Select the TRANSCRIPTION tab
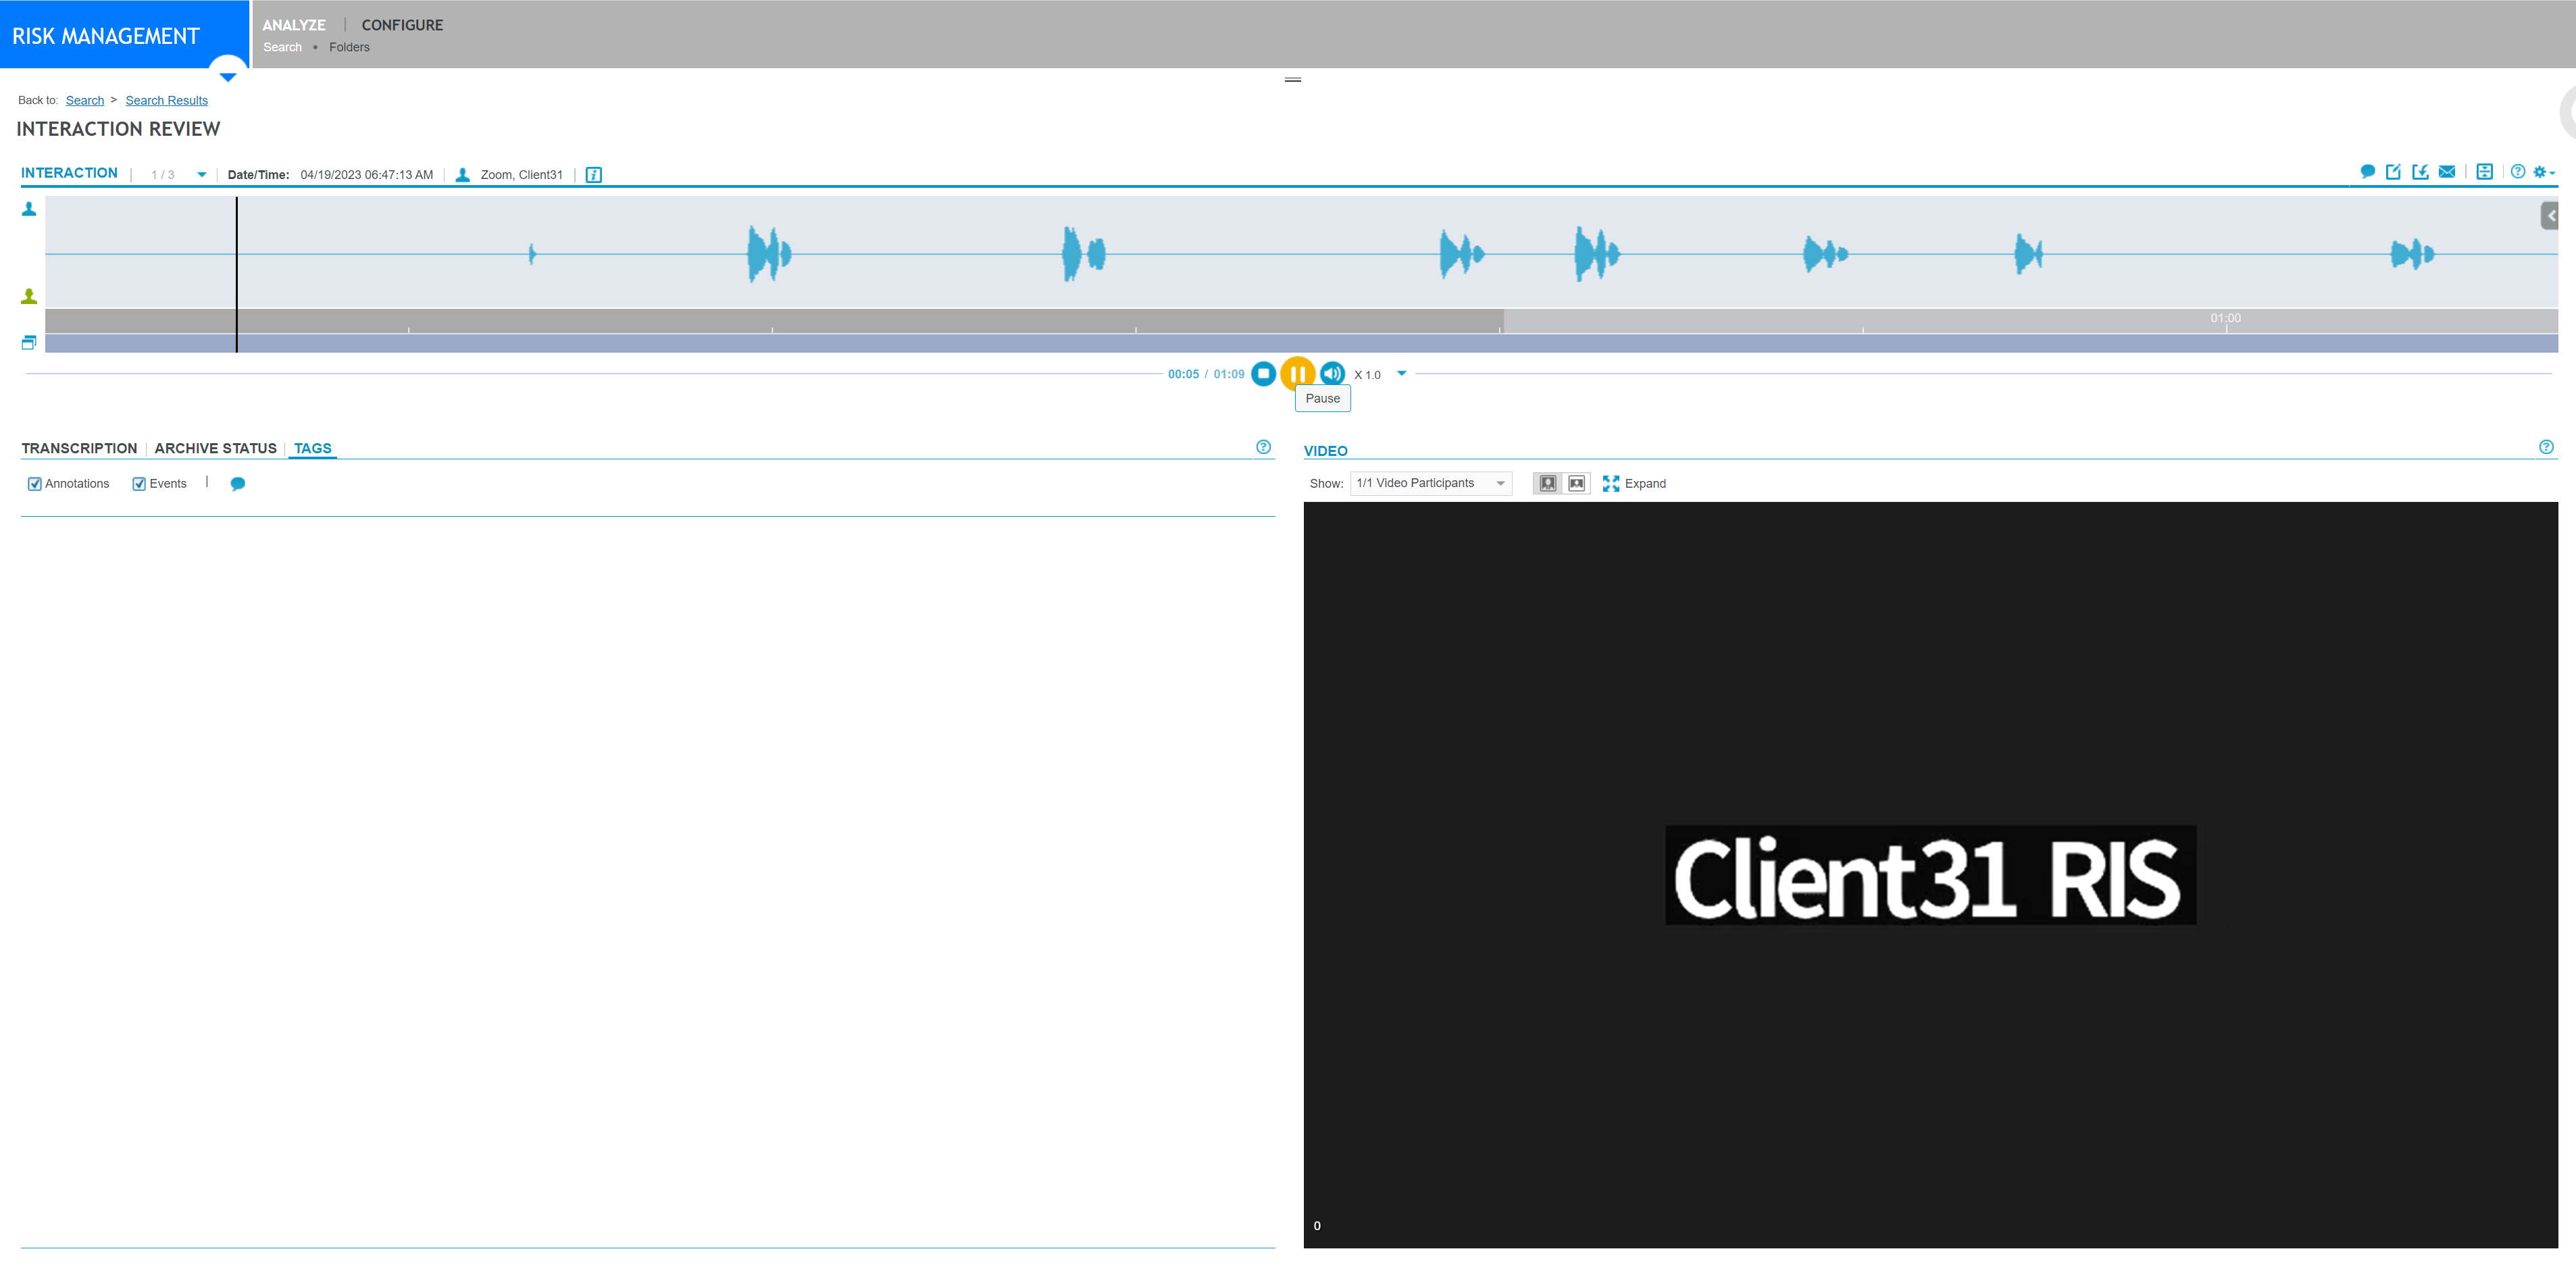The width and height of the screenshot is (2576, 1270). (79, 448)
